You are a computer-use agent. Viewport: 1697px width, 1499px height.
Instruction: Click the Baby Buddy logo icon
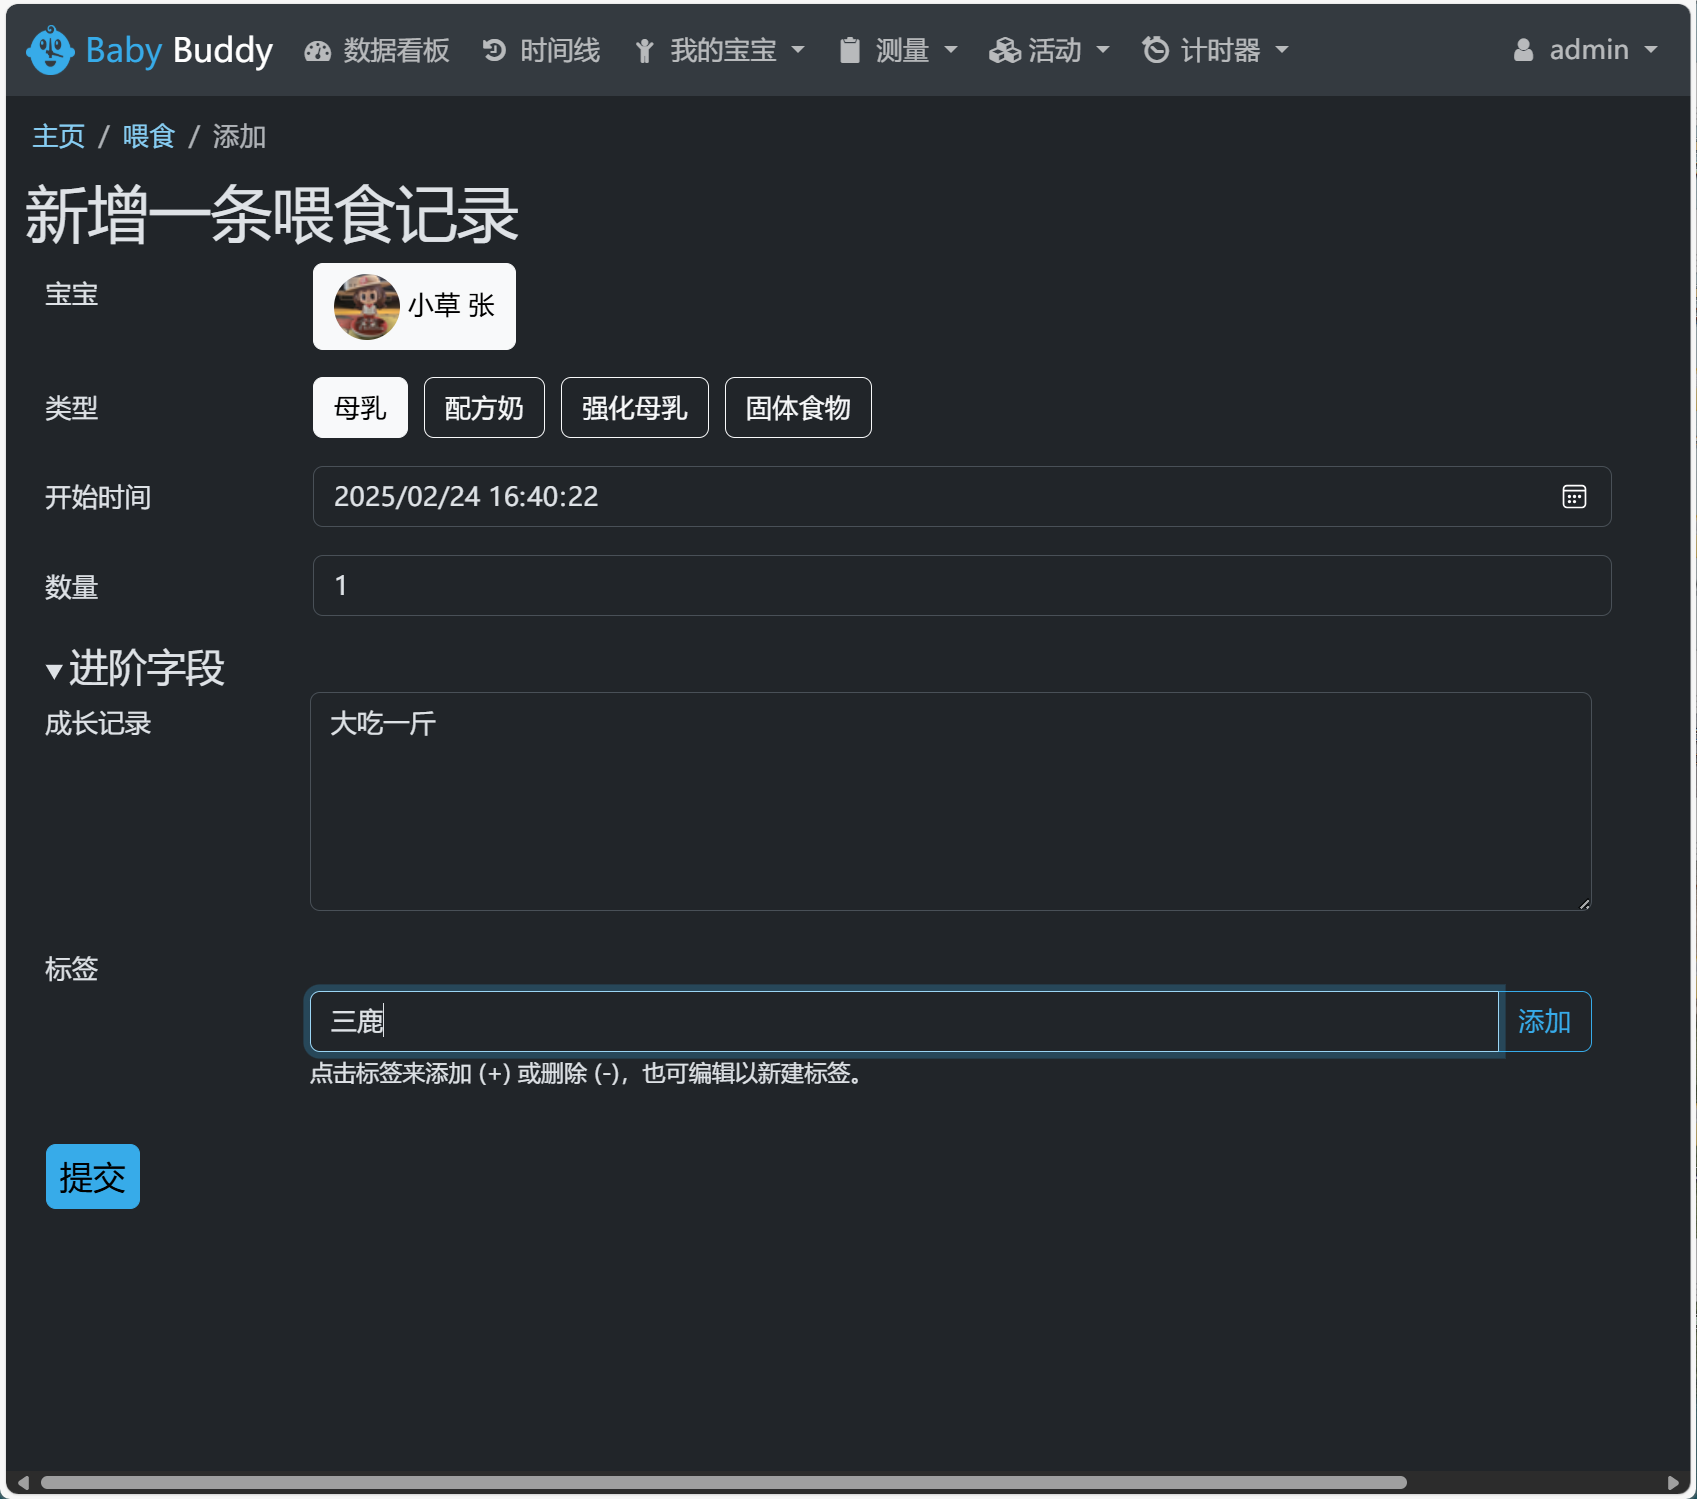50,49
